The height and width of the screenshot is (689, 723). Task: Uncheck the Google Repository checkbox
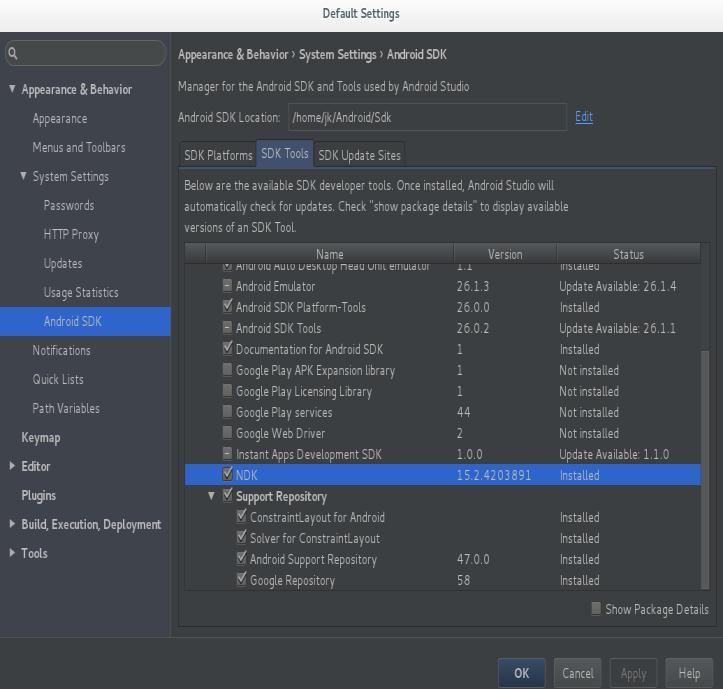(x=241, y=579)
